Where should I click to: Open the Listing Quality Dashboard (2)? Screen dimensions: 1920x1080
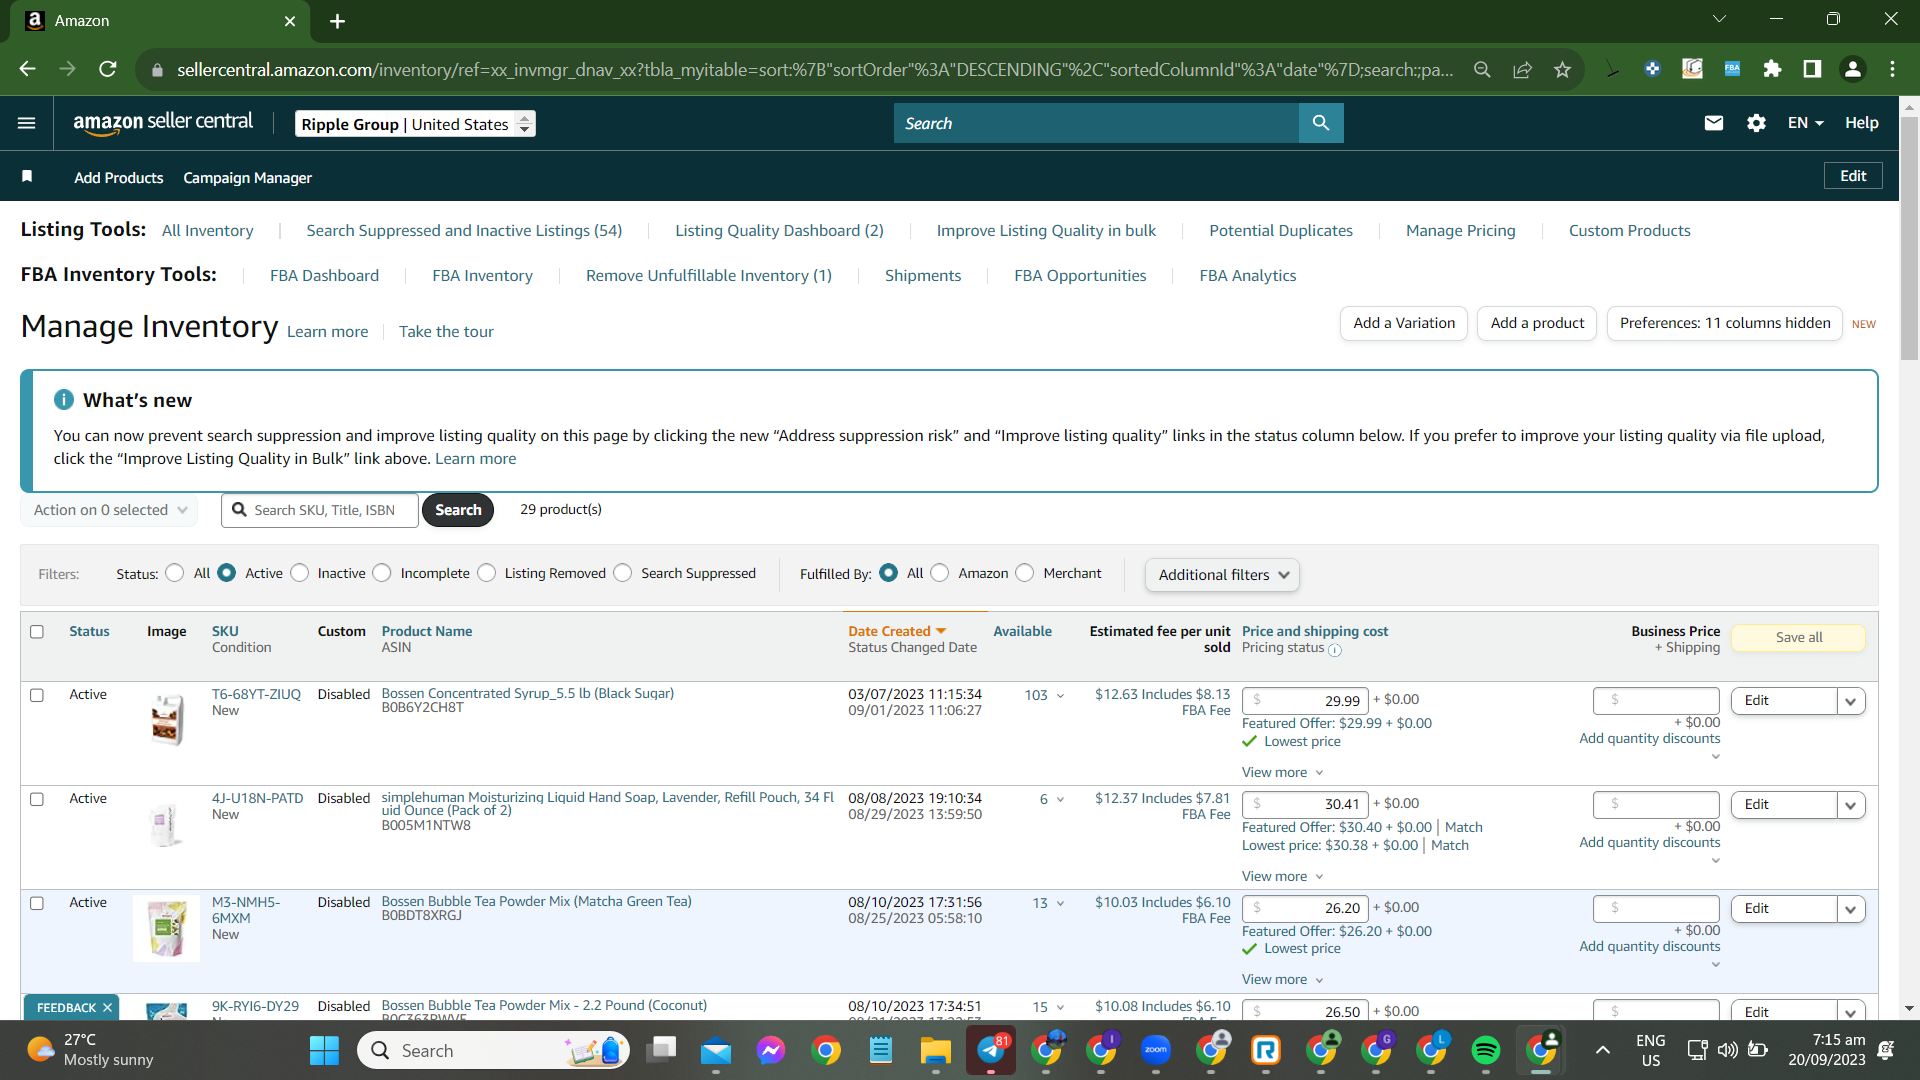(x=779, y=230)
